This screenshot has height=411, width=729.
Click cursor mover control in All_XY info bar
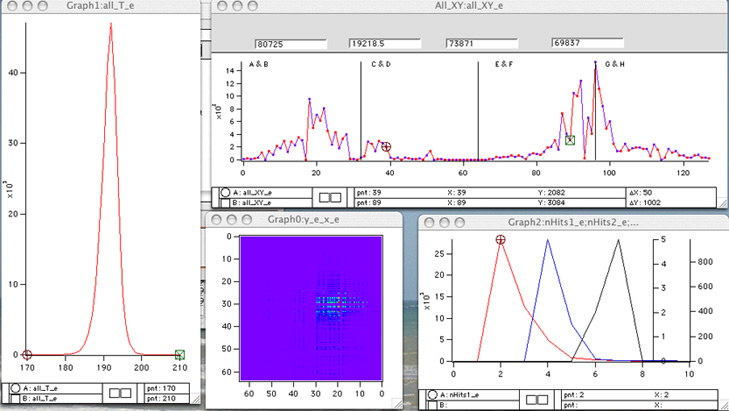tap(330, 198)
